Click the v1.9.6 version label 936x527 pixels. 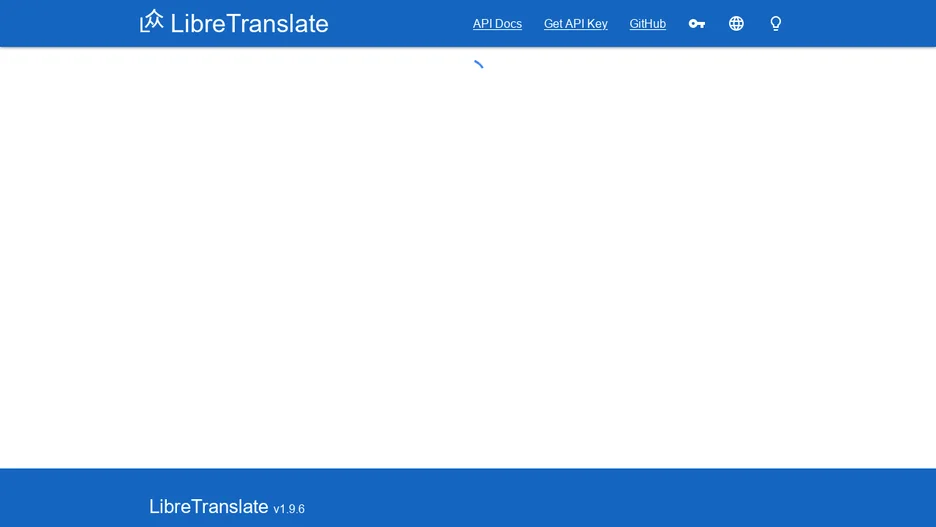[x=289, y=509]
